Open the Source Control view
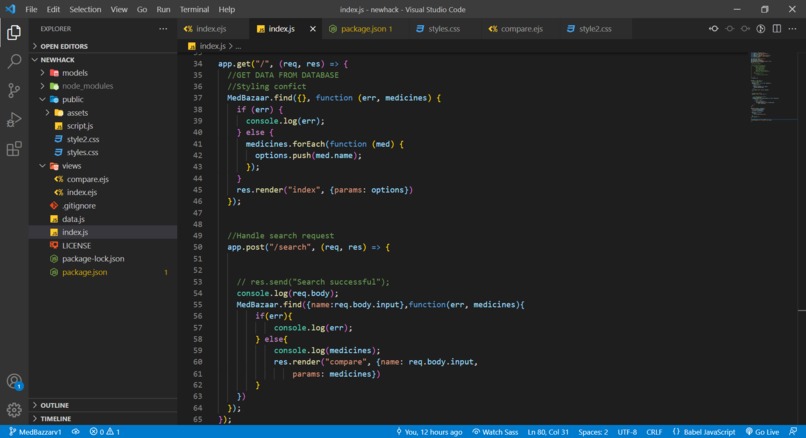 [14, 90]
